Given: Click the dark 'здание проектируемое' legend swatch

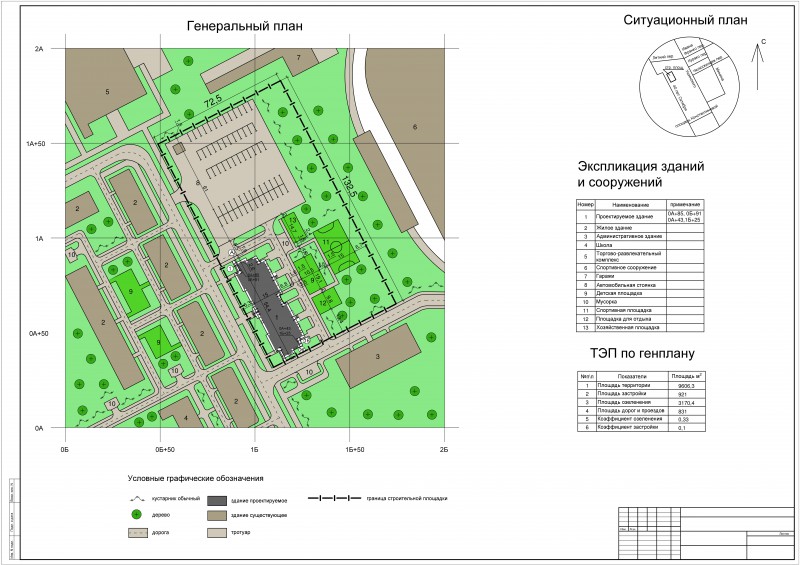Looking at the screenshot, I should (x=217, y=500).
